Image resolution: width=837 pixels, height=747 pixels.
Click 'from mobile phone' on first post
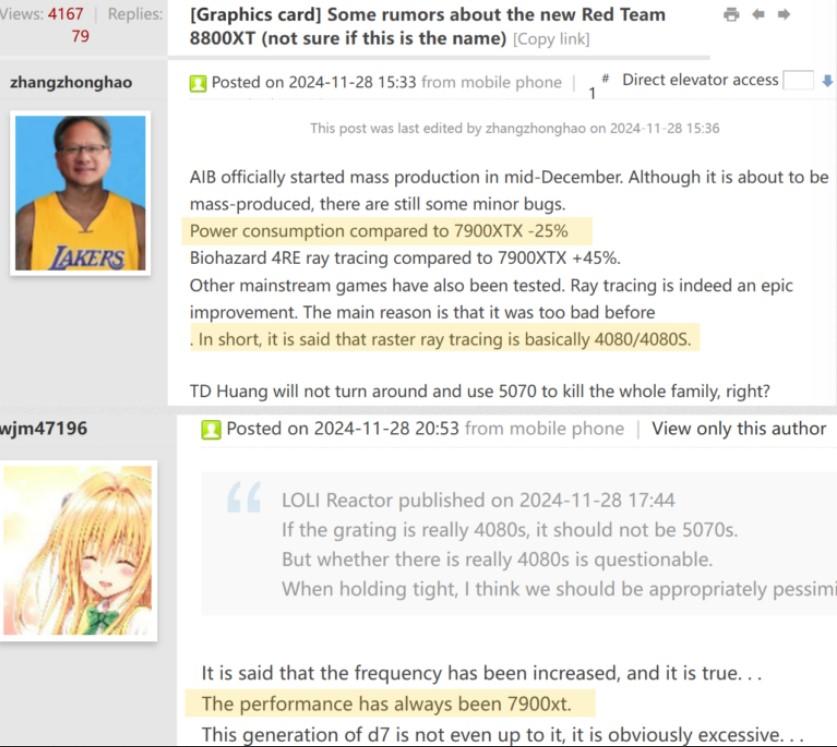tap(491, 82)
